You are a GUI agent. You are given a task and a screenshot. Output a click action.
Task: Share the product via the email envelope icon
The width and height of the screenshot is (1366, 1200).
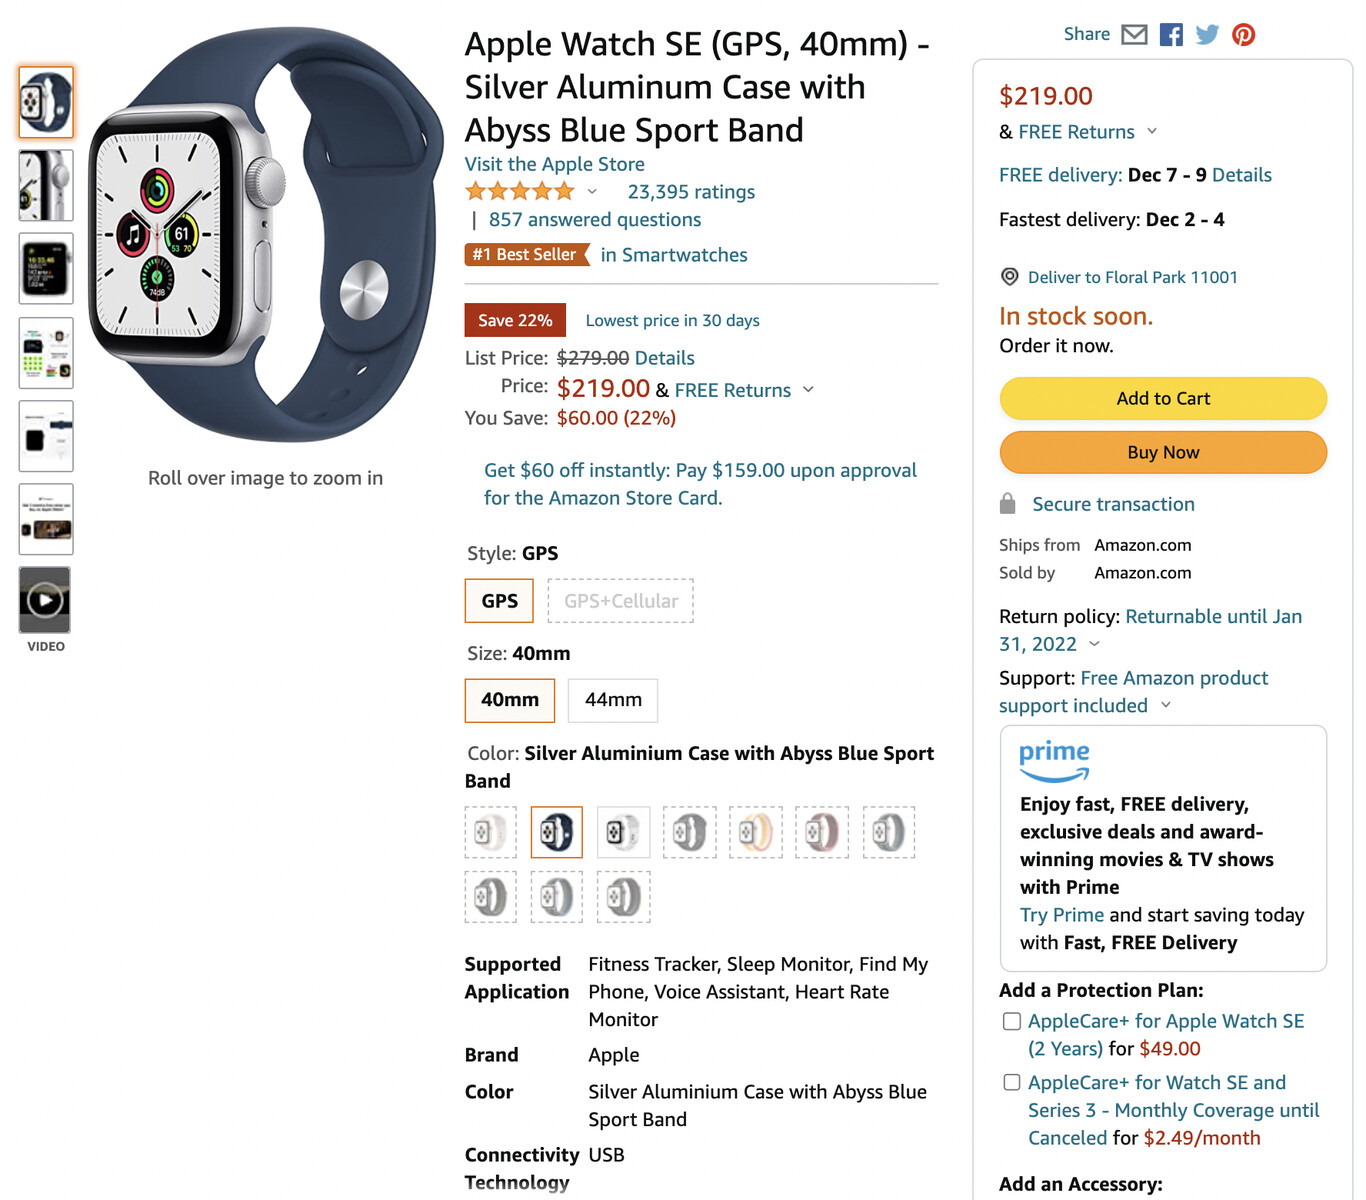coord(1134,35)
